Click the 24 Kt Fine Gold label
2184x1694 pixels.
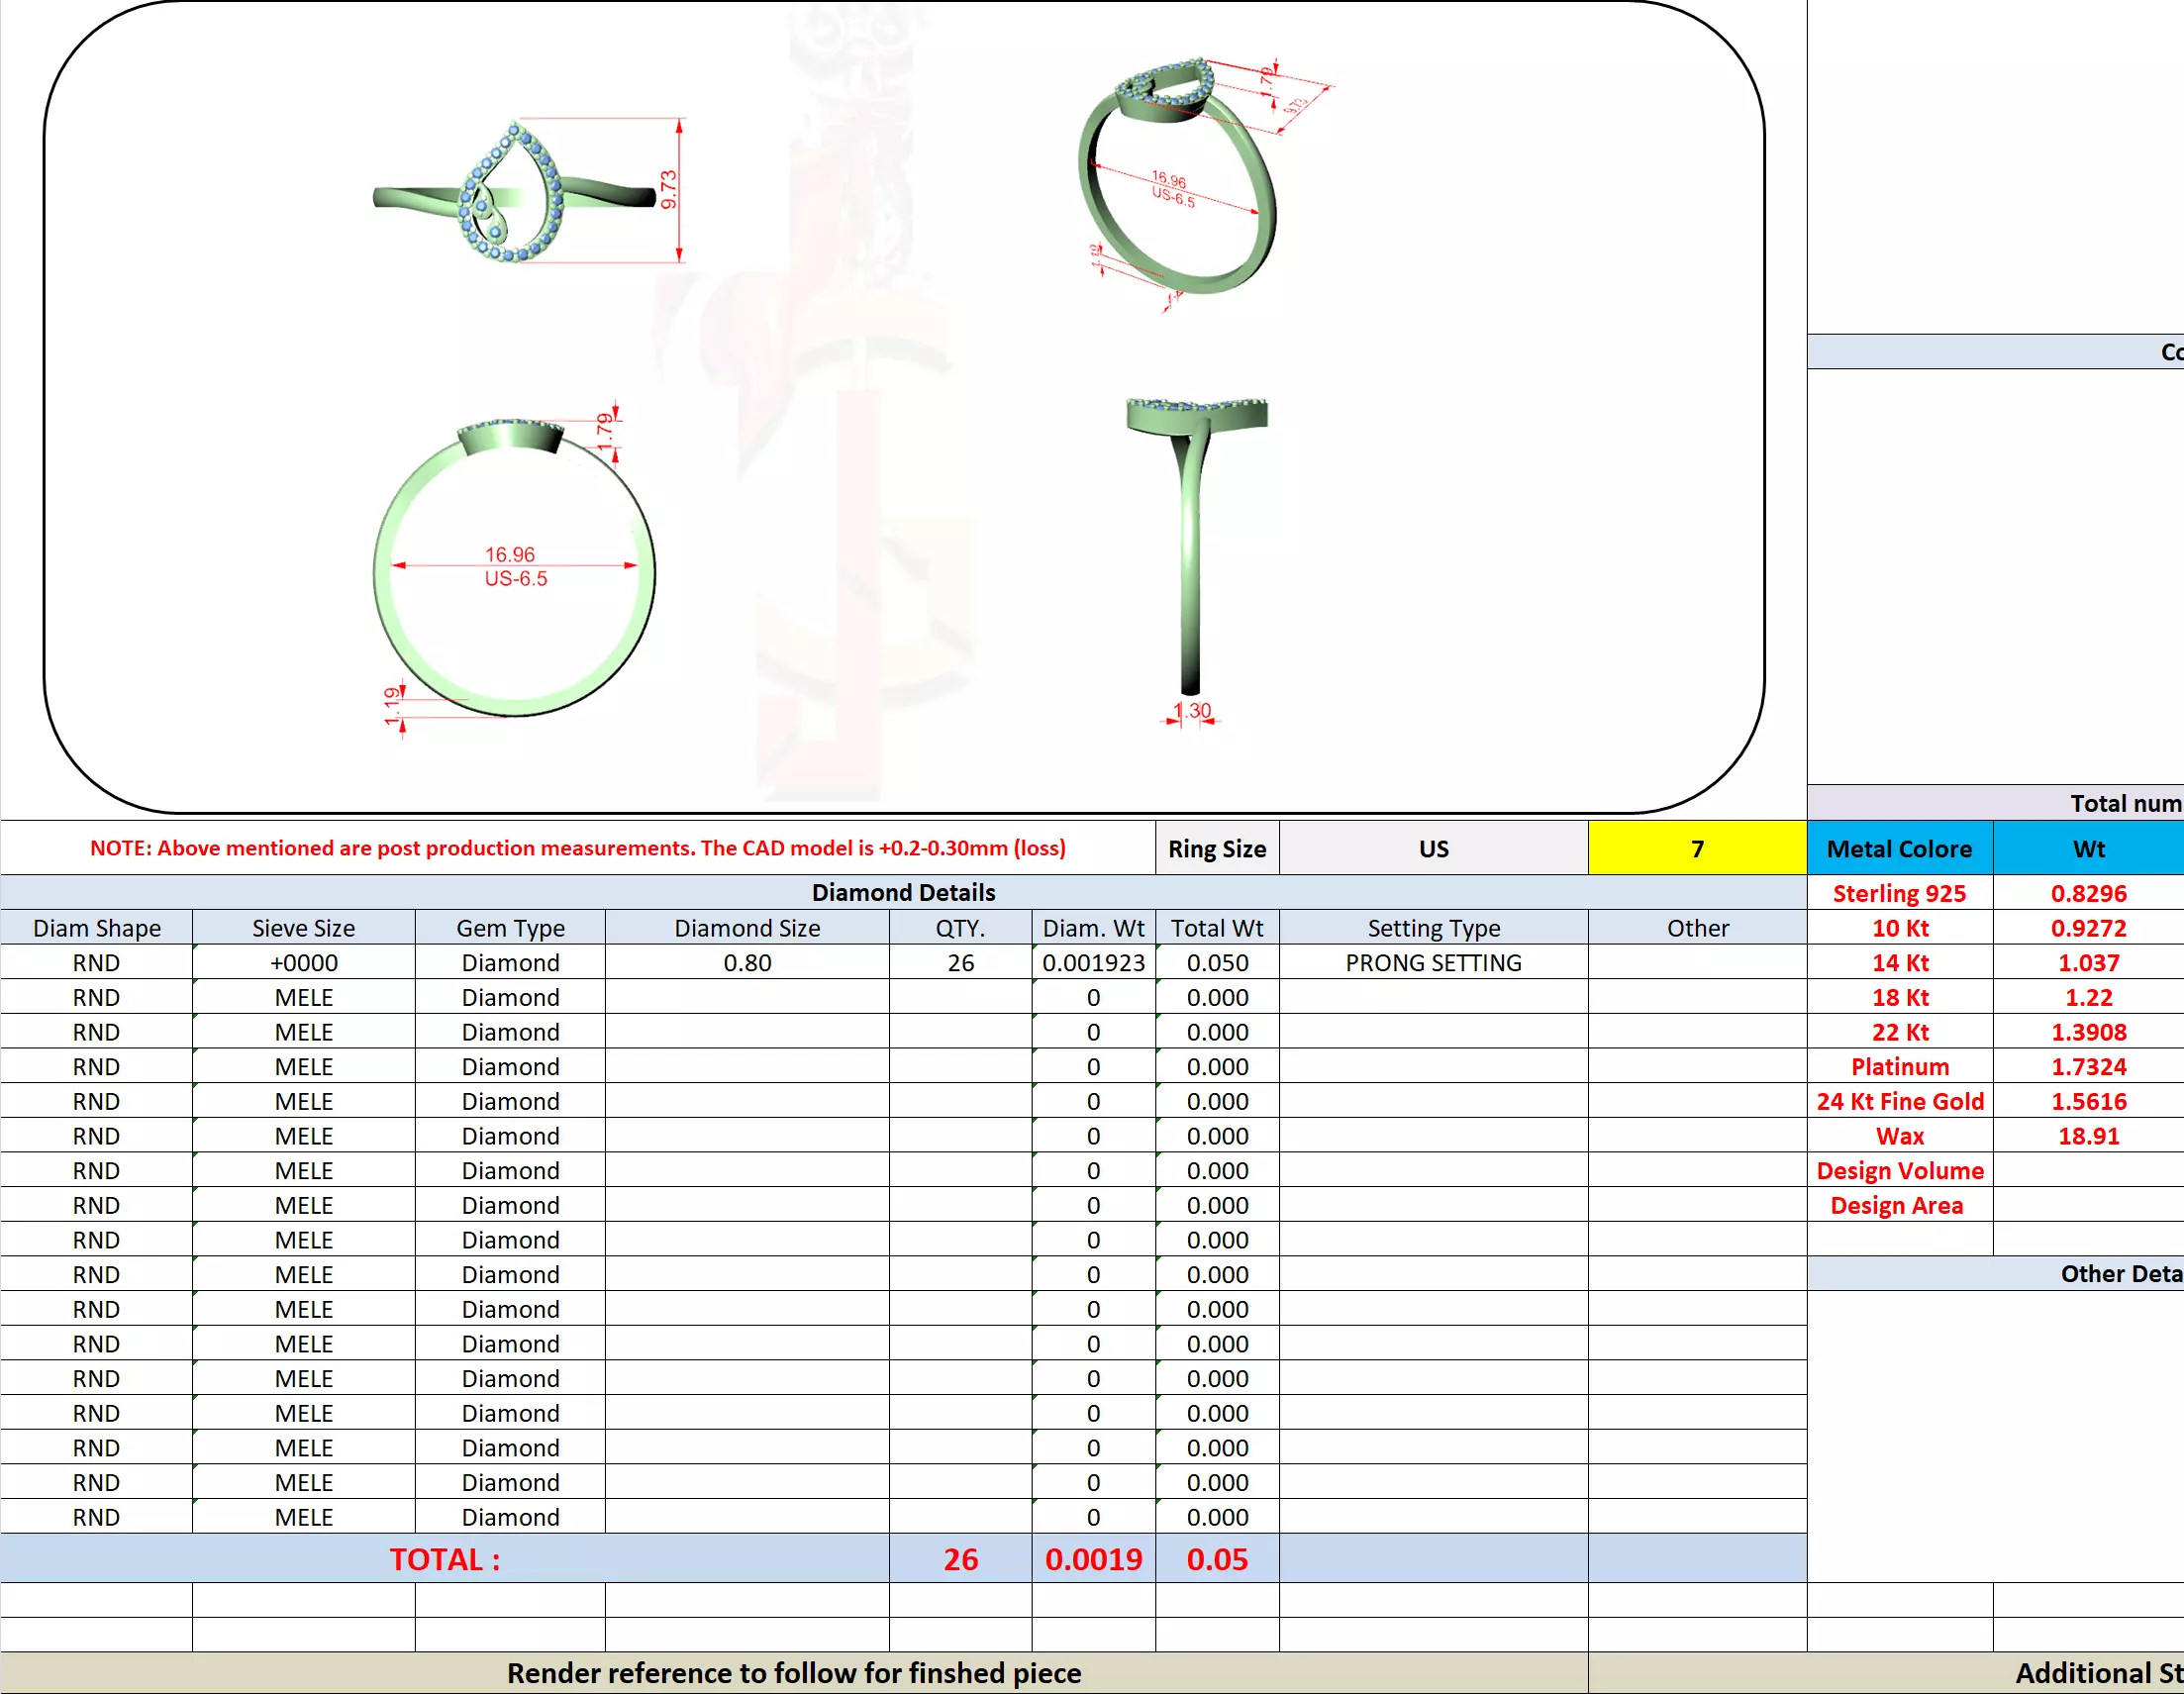1898,1101
